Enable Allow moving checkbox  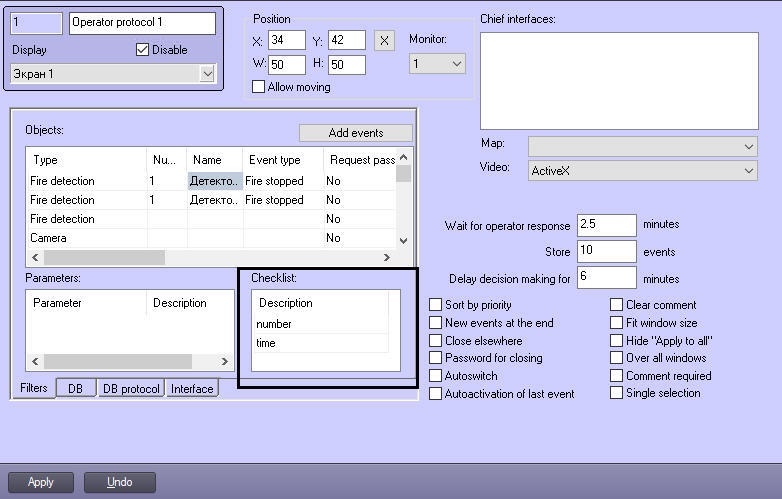click(x=259, y=87)
